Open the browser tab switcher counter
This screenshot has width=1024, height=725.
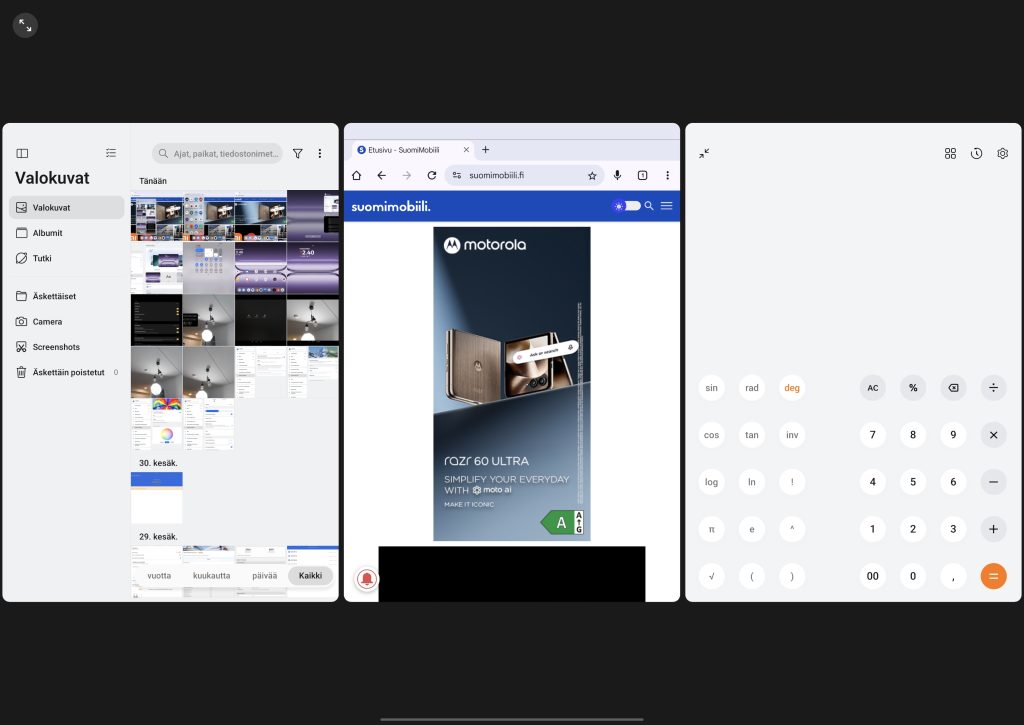coord(643,176)
